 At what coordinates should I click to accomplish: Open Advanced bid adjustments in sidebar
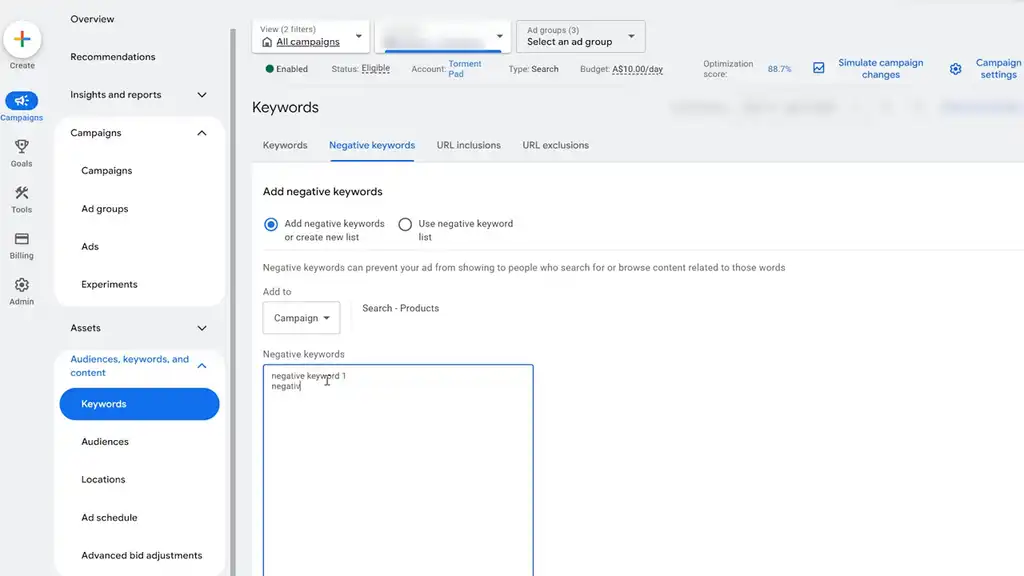(141, 555)
